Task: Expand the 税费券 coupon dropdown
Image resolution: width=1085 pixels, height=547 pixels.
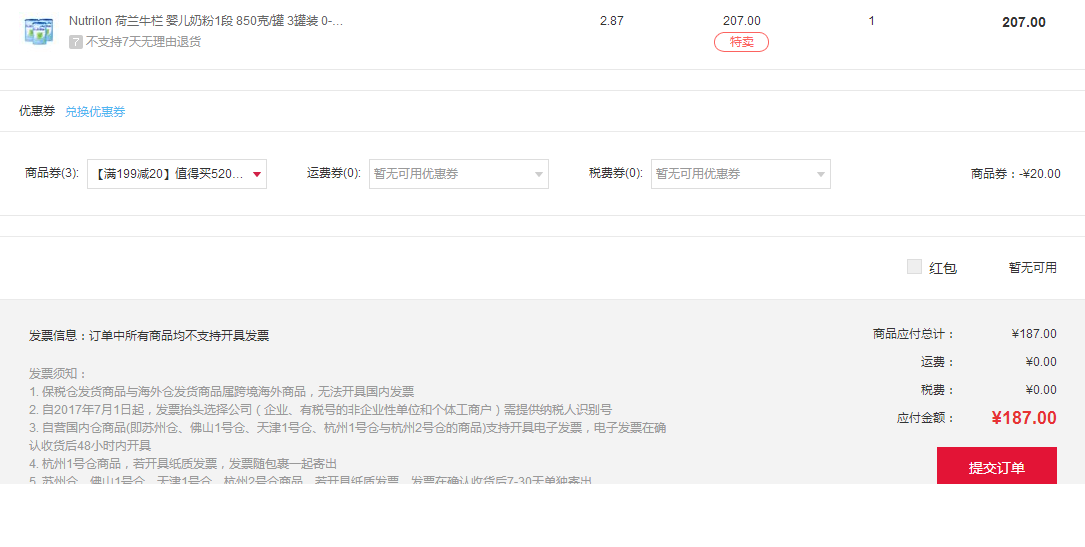Action: pyautogui.click(x=740, y=174)
